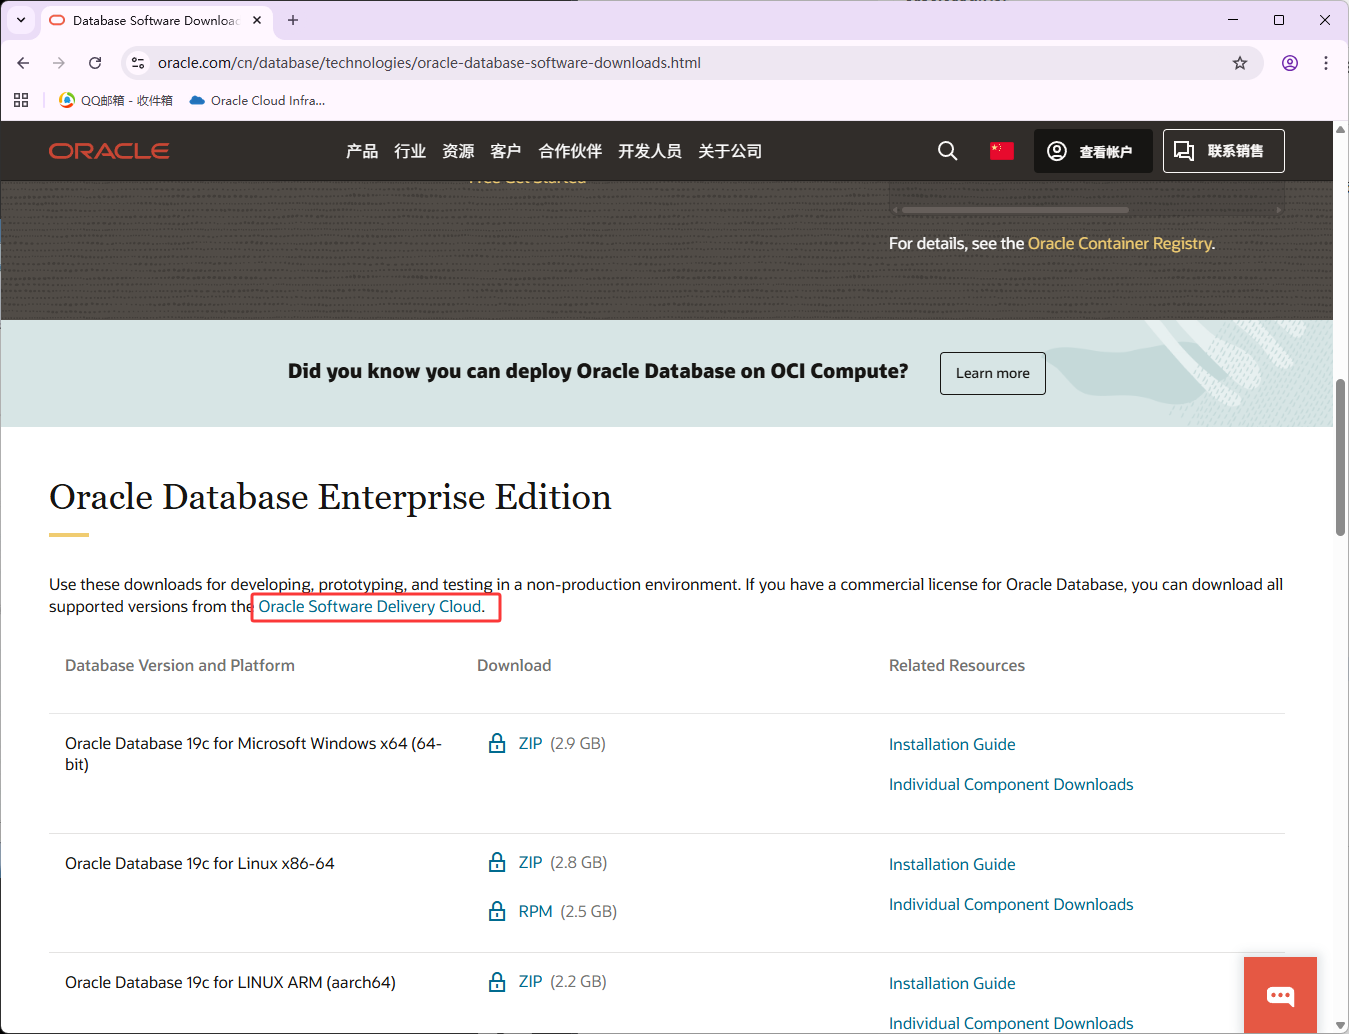Image resolution: width=1349 pixels, height=1034 pixels.
Task: Open the Oracle Cloud Infra bookmark
Action: (257, 100)
